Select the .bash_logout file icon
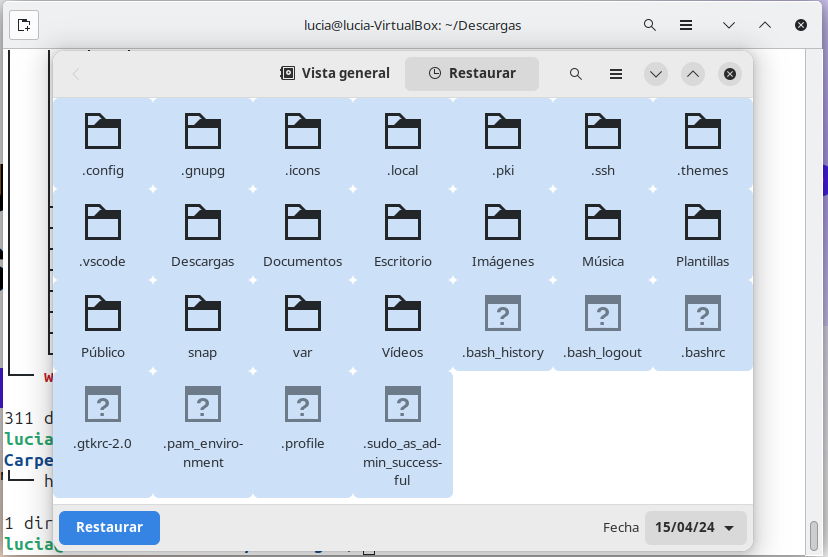This screenshot has width=828, height=557. [x=603, y=313]
